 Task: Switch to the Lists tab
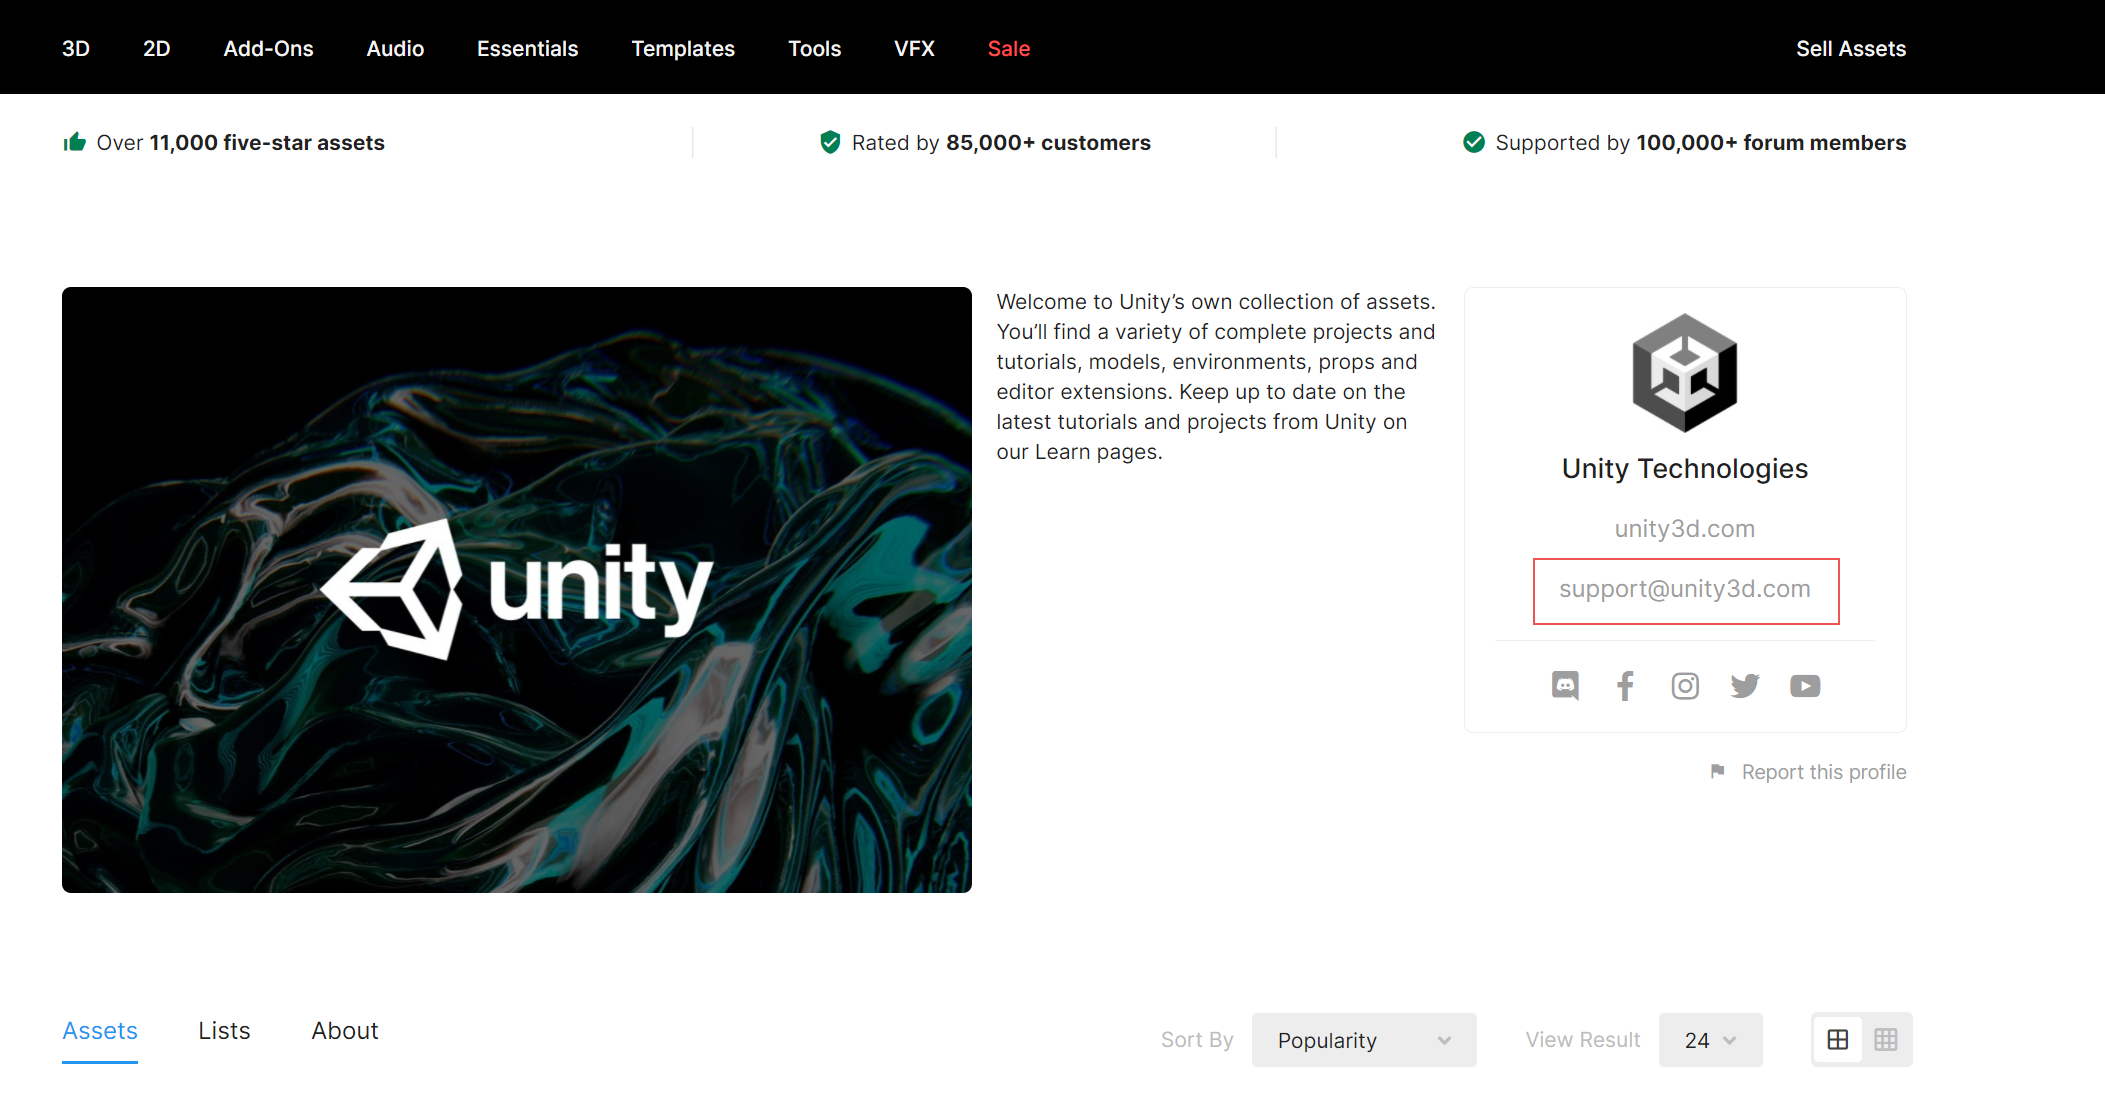(224, 1031)
